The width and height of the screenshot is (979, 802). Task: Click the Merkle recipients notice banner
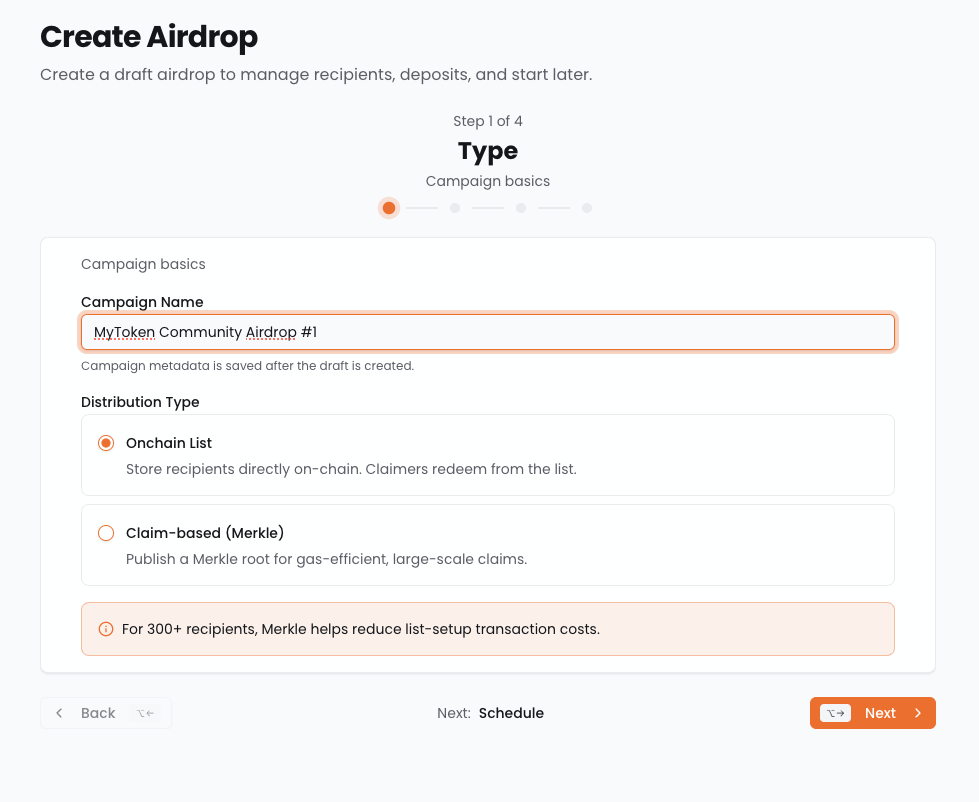point(487,629)
